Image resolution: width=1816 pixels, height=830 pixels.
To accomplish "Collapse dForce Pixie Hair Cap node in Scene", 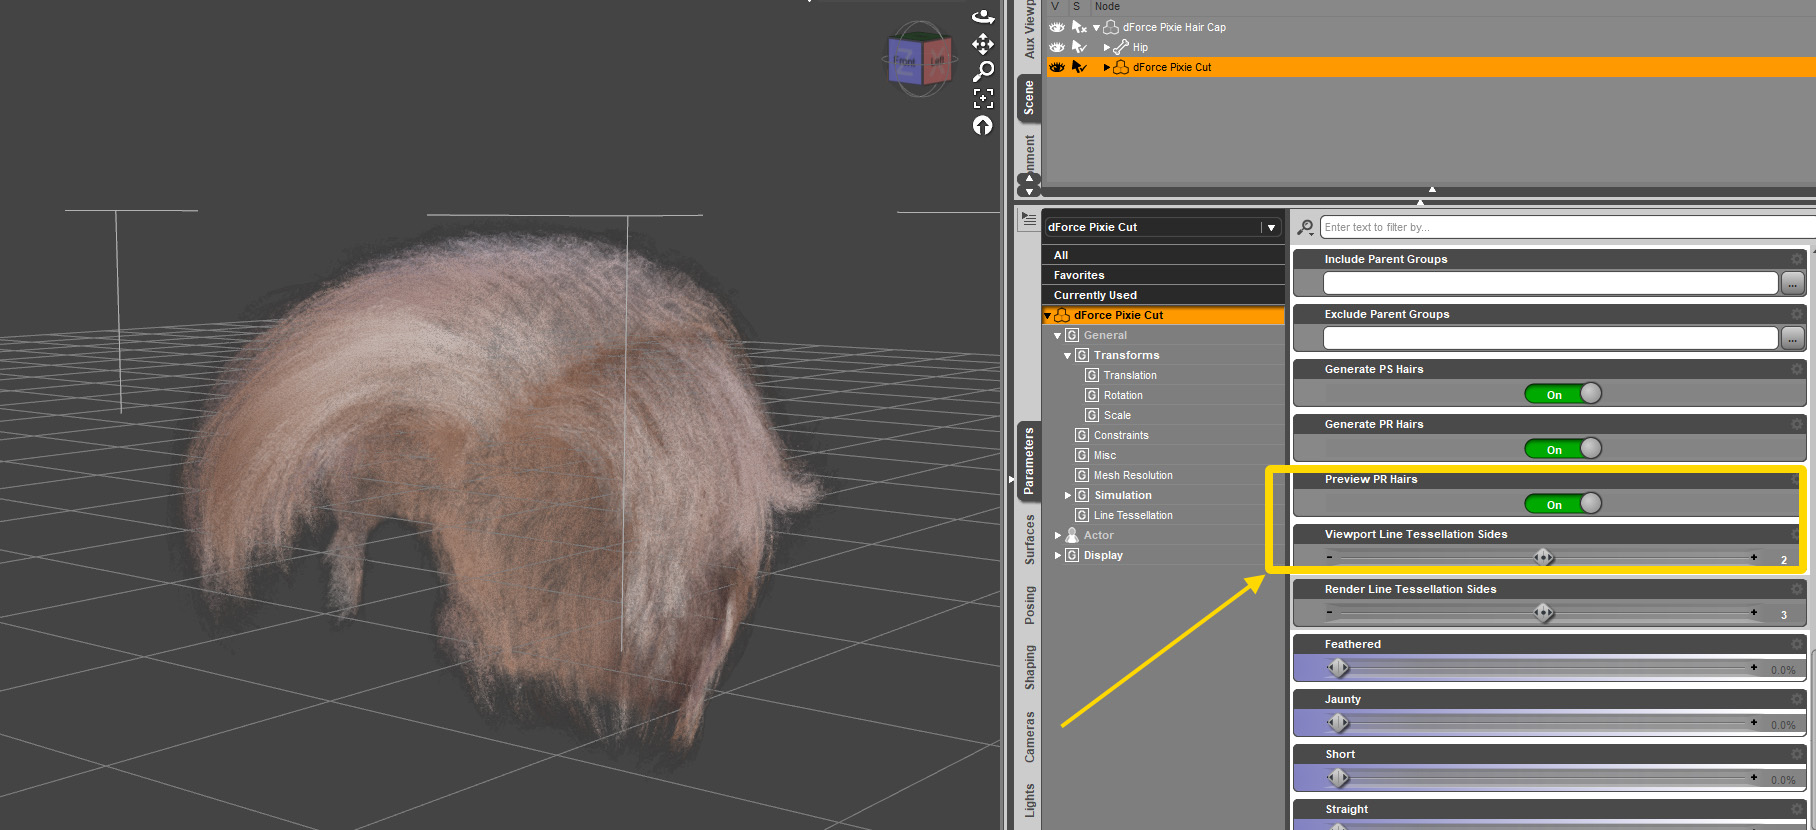I will tap(1096, 28).
